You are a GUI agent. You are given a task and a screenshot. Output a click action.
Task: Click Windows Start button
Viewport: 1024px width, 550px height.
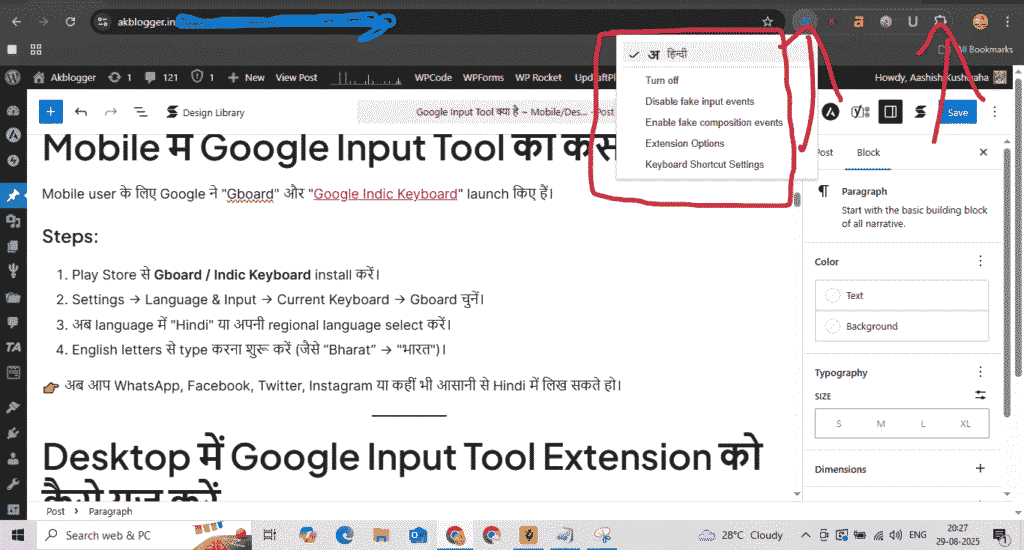[18, 536]
